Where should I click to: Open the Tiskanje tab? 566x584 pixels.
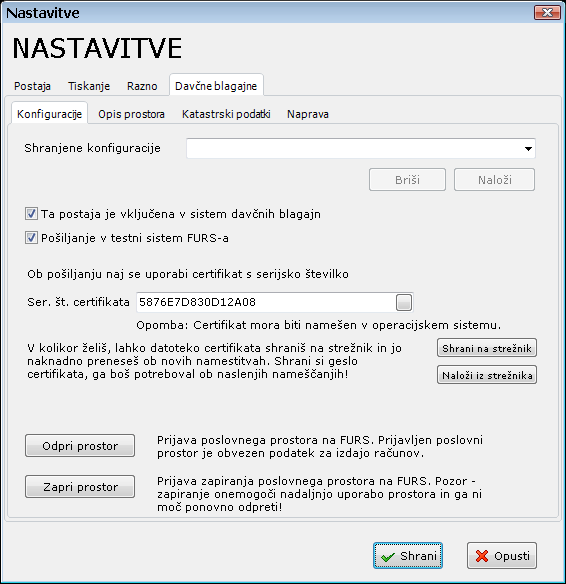[x=89, y=86]
